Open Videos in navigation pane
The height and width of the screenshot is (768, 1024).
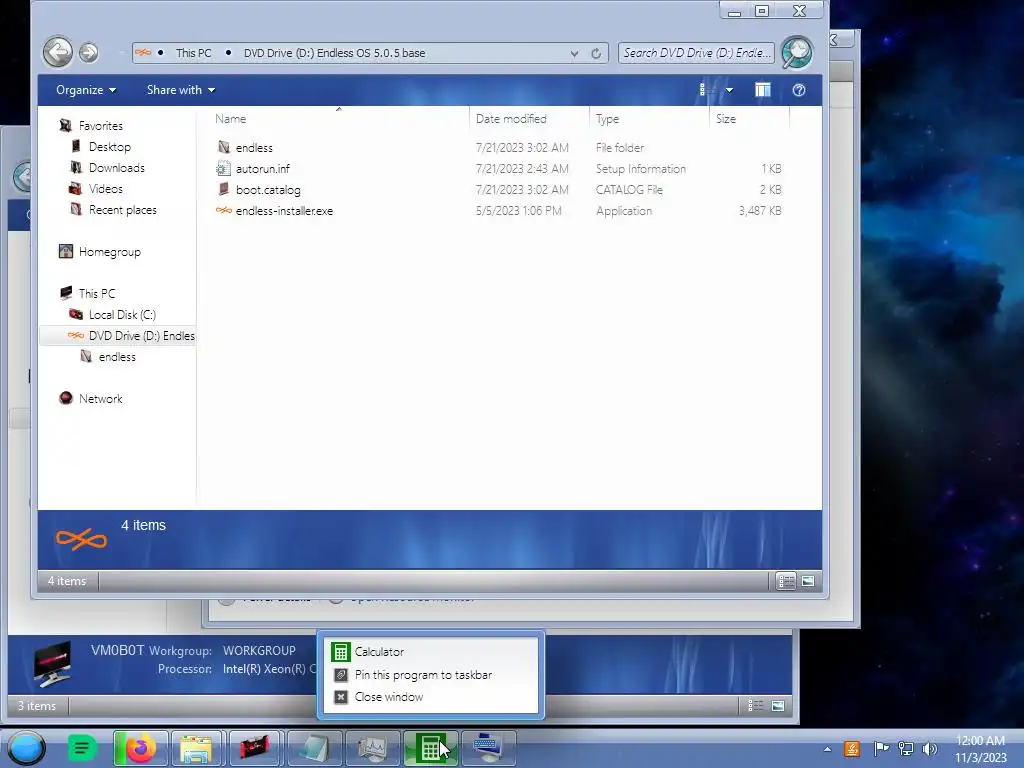106,189
